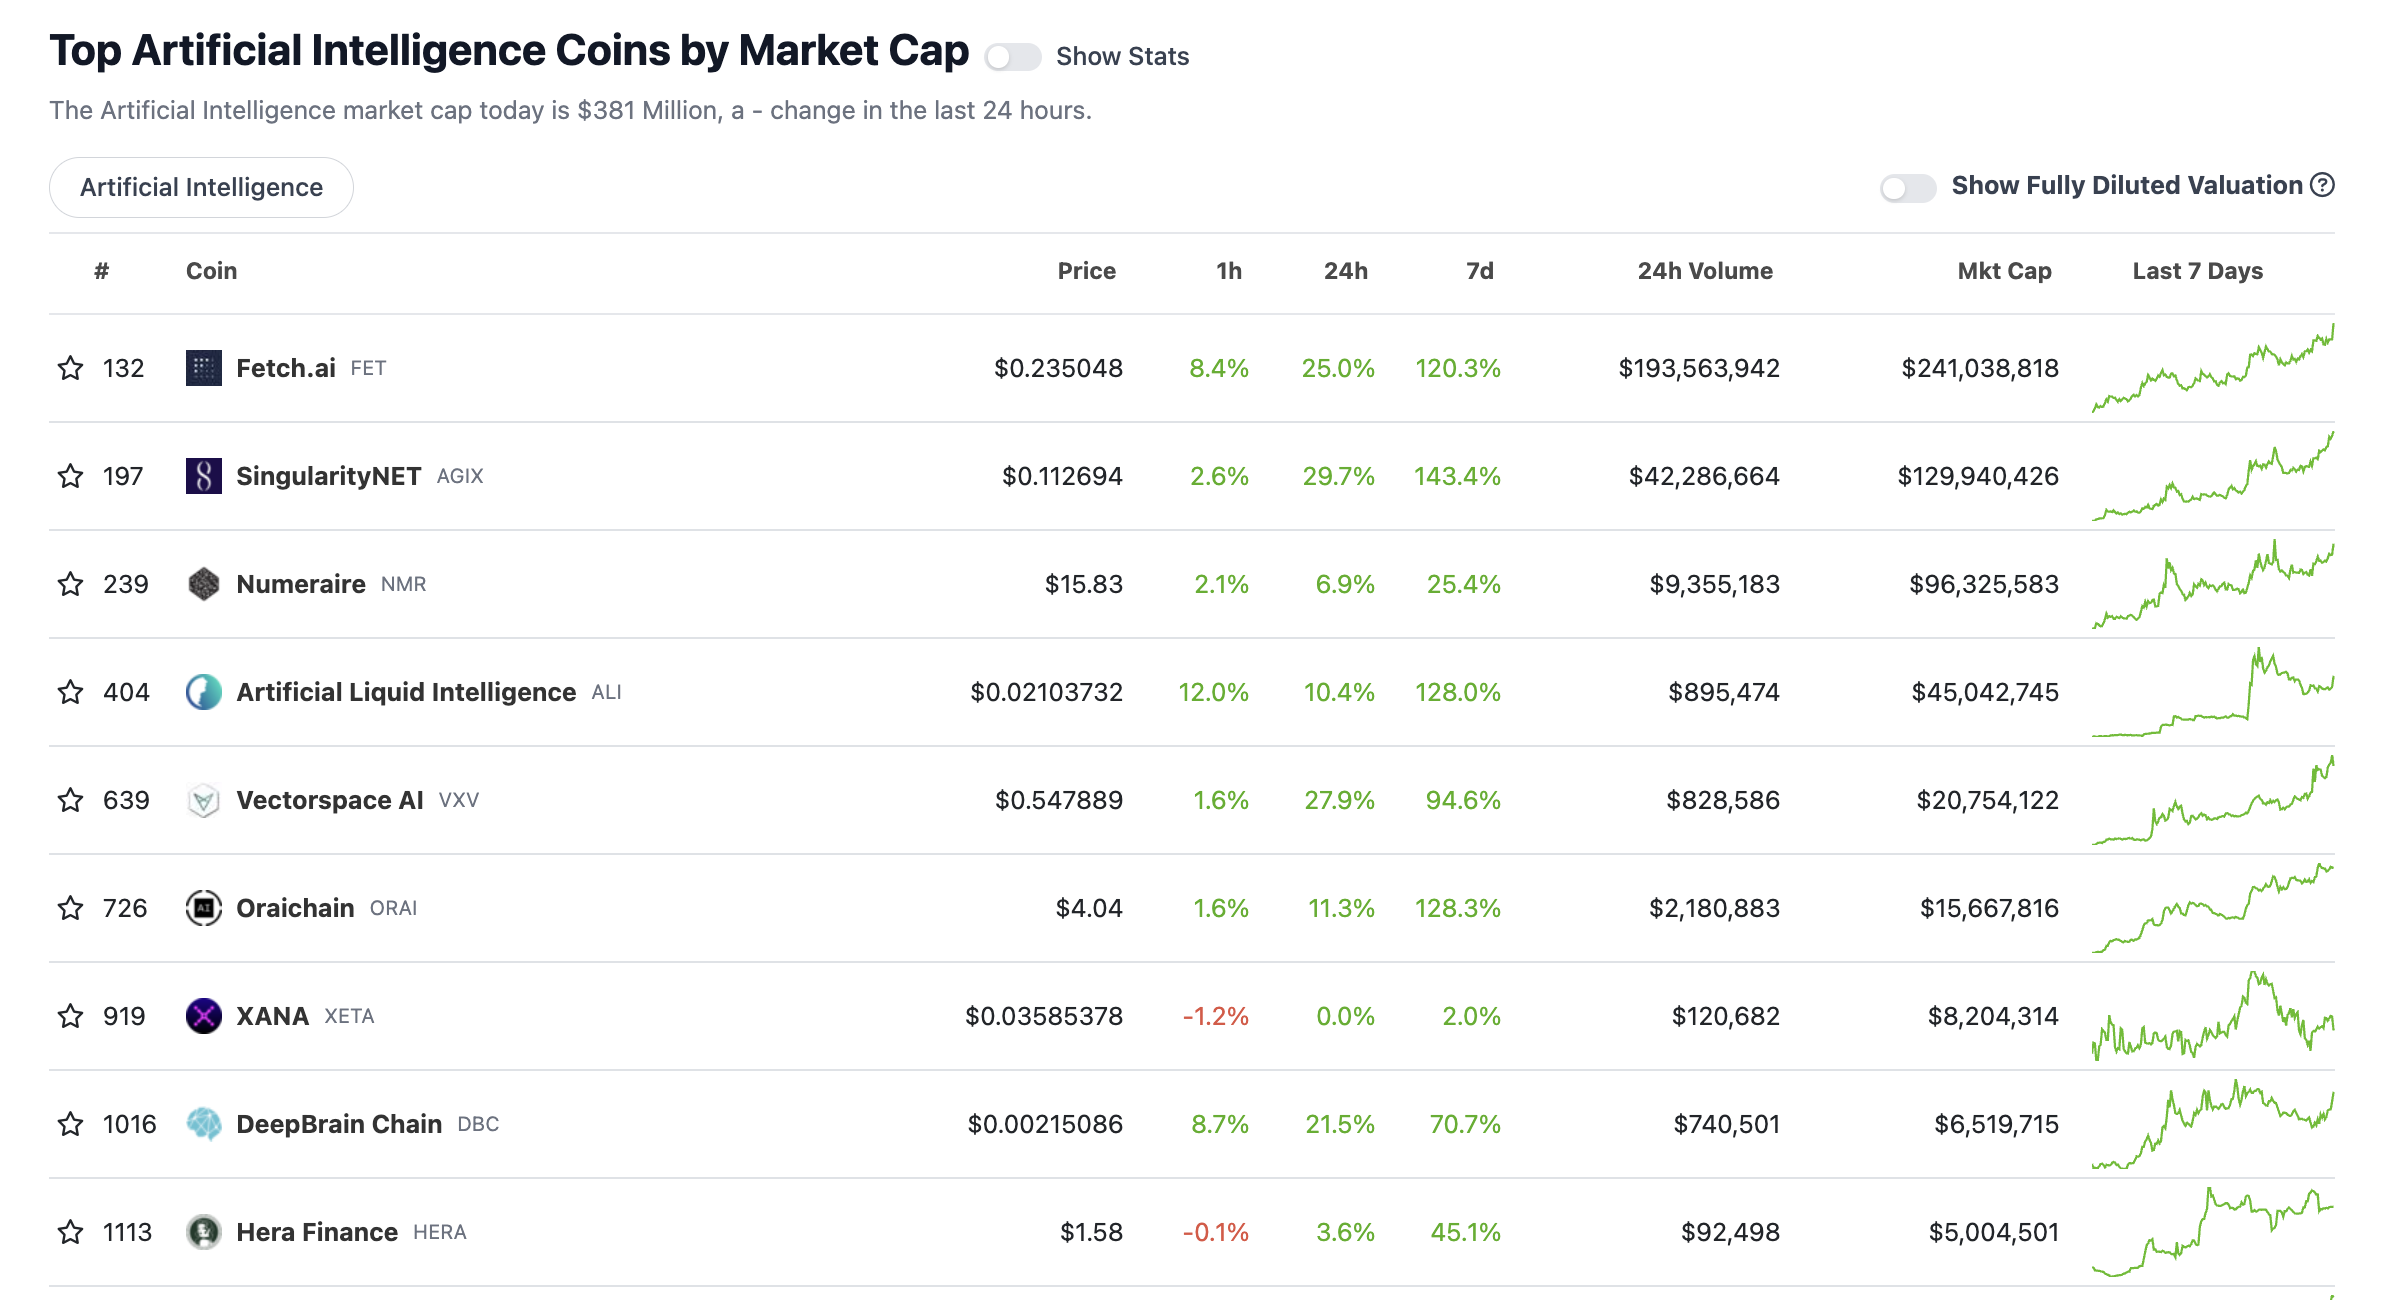Star Hera Finance in the list
This screenshot has height=1300, width=2392.
point(70,1232)
